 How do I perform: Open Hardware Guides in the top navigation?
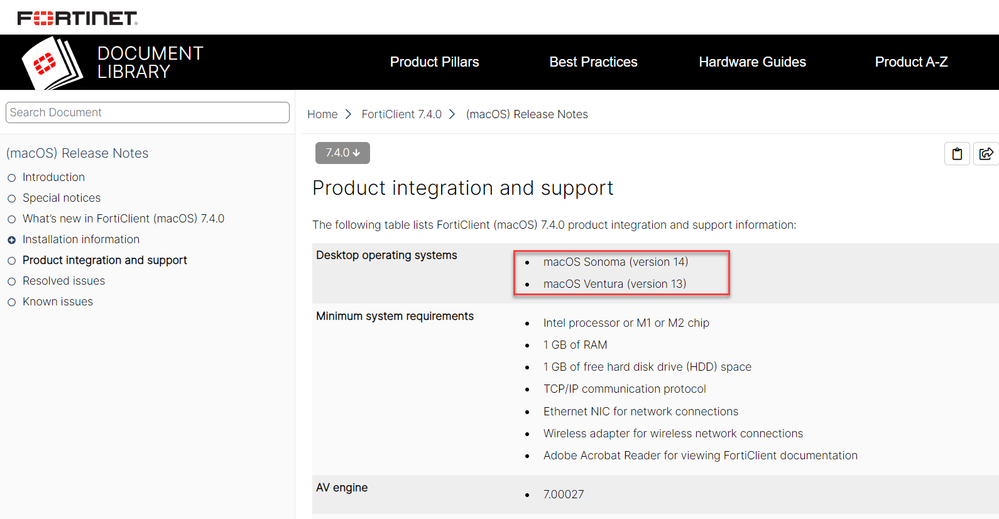tap(752, 62)
